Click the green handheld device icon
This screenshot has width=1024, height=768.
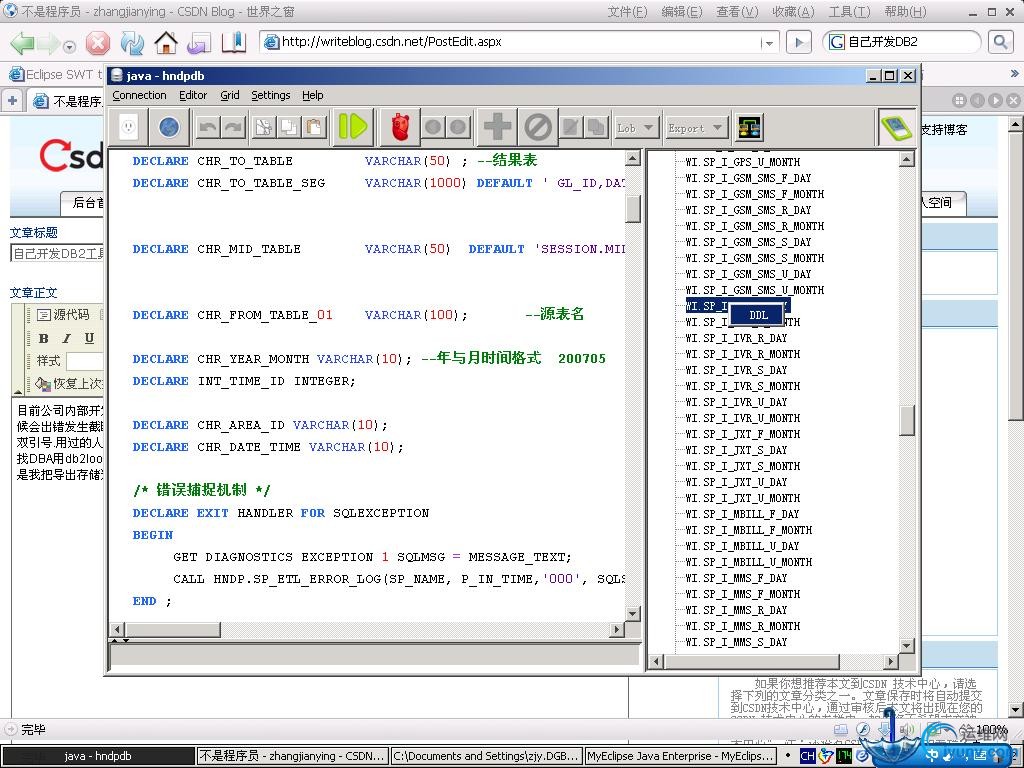897,127
